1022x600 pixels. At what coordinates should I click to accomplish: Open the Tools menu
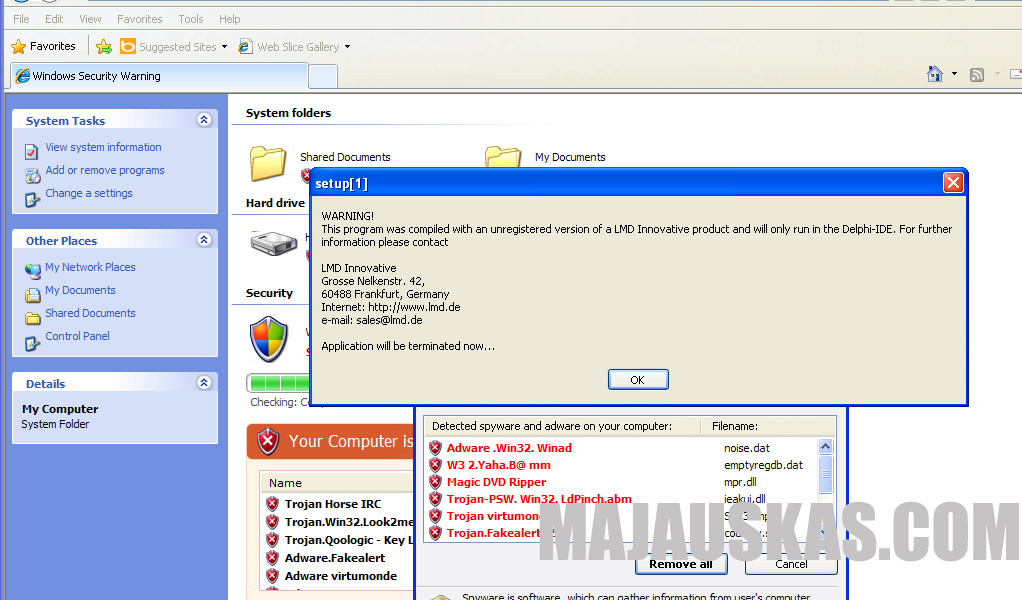[x=191, y=19]
